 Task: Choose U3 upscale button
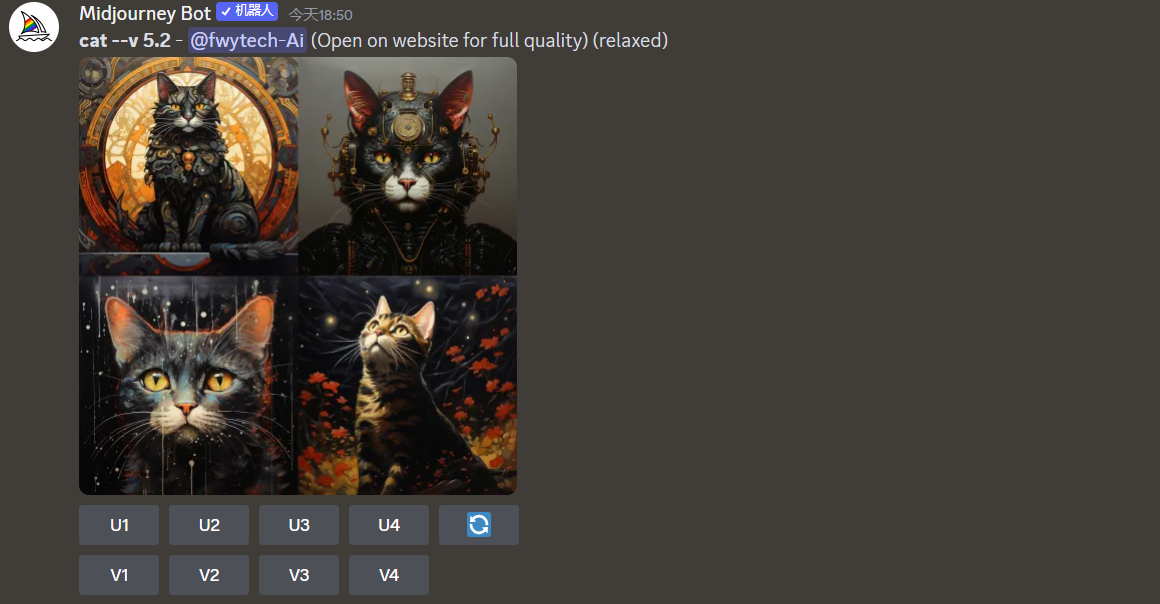pyautogui.click(x=299, y=525)
